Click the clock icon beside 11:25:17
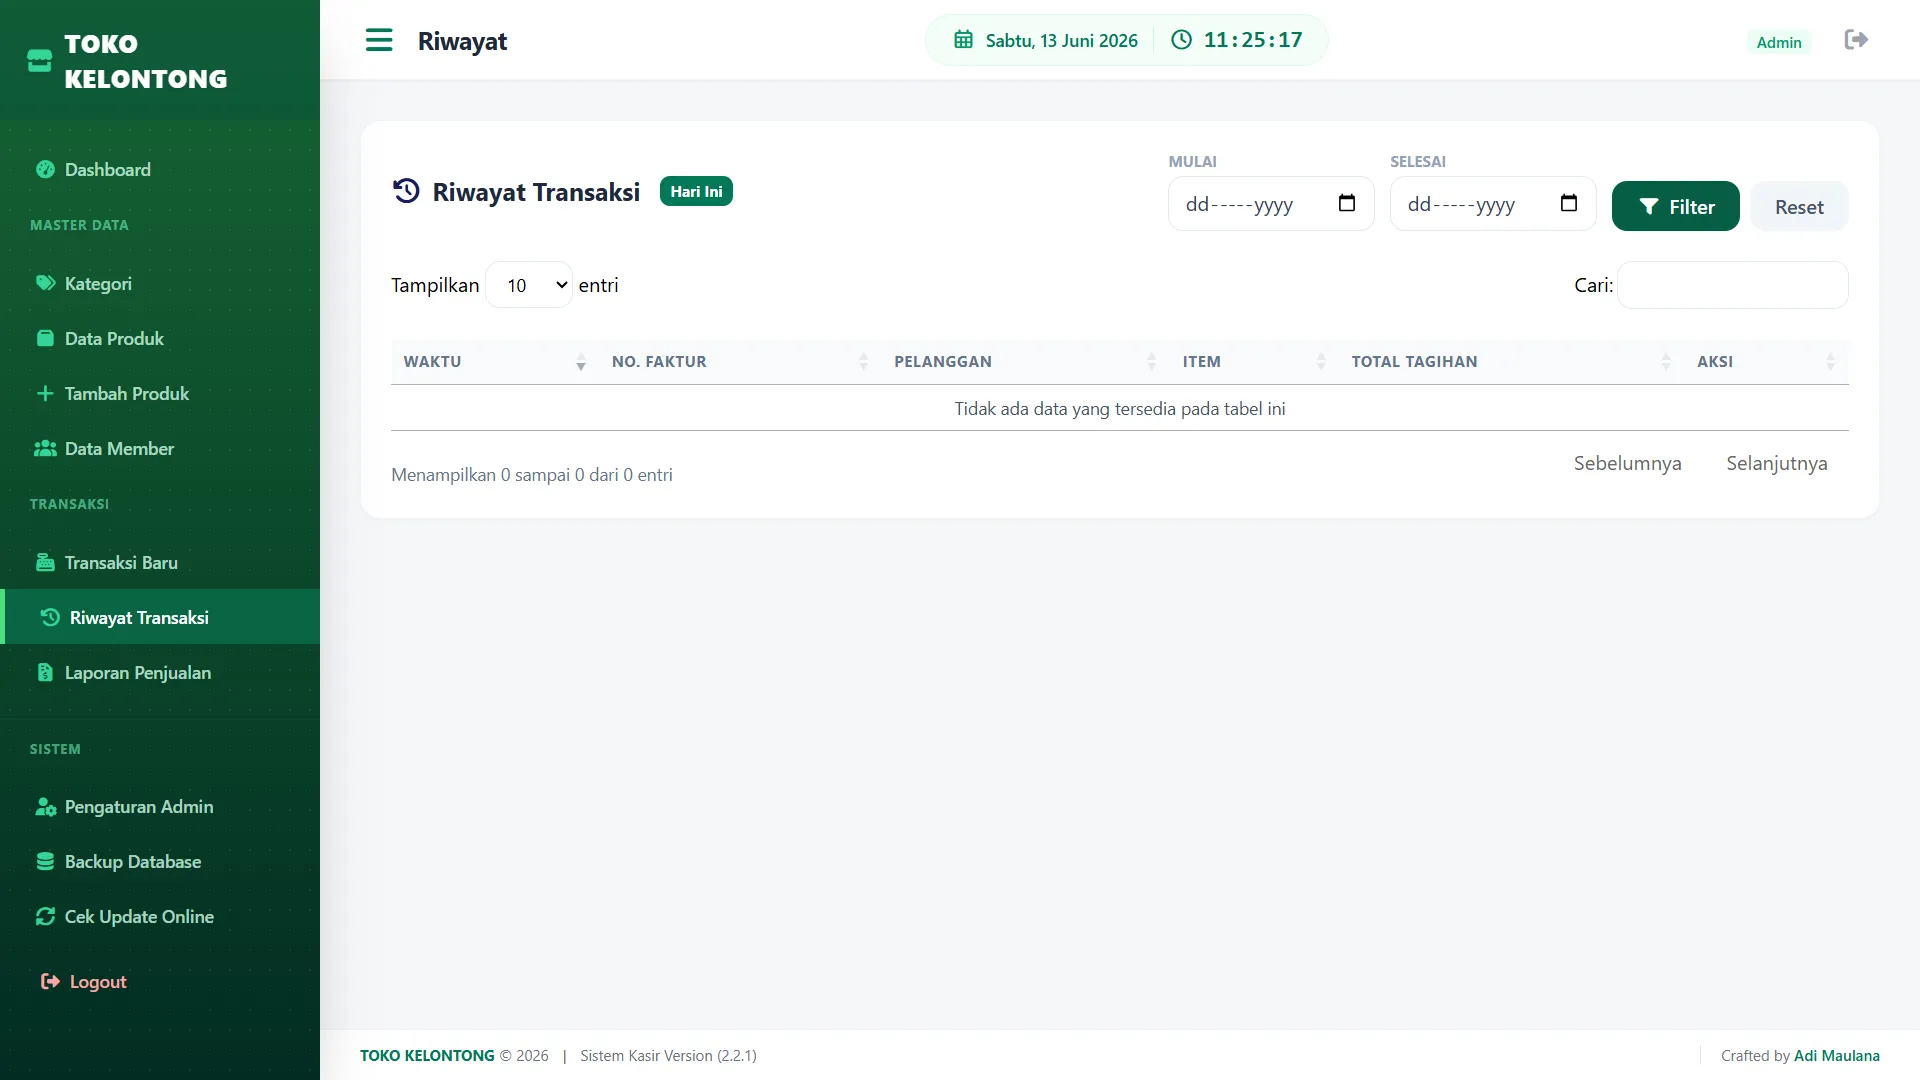The height and width of the screenshot is (1080, 1920). (x=1181, y=40)
